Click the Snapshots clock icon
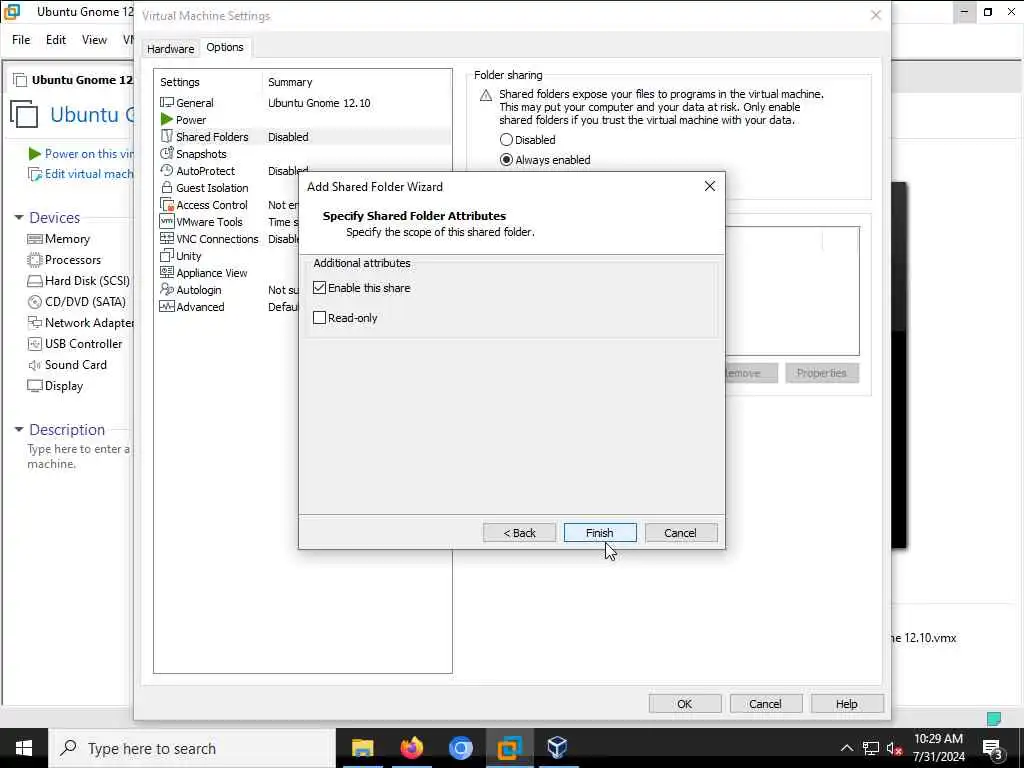Viewport: 1024px width, 768px height. click(x=167, y=153)
